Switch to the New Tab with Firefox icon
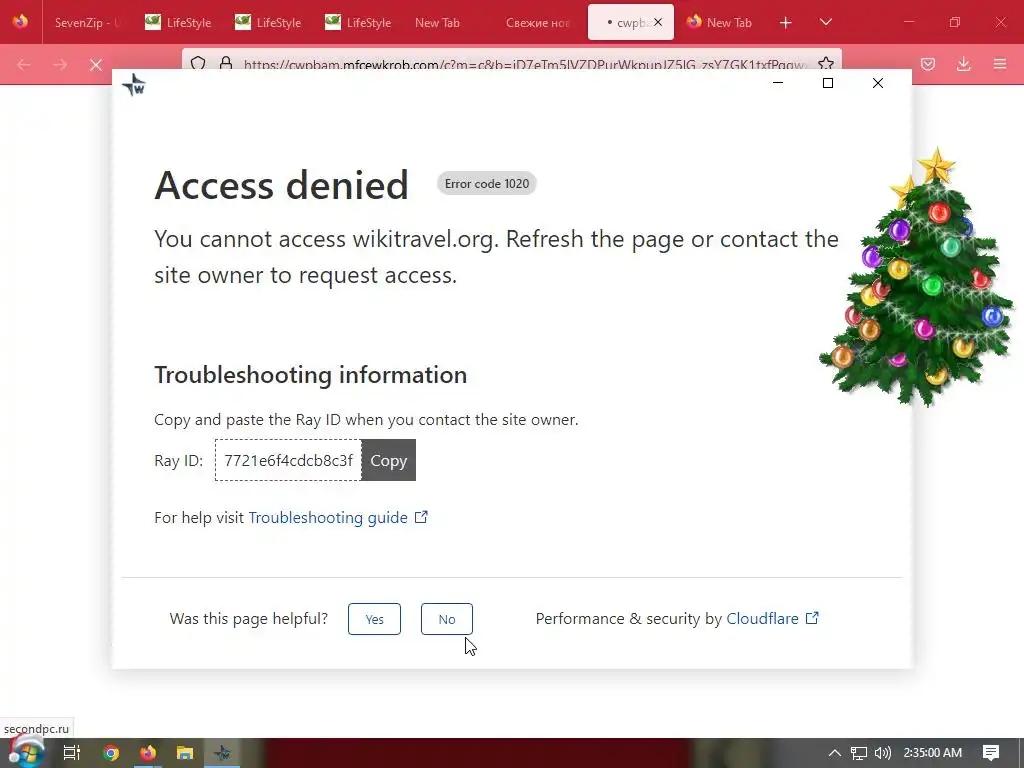 (x=720, y=22)
